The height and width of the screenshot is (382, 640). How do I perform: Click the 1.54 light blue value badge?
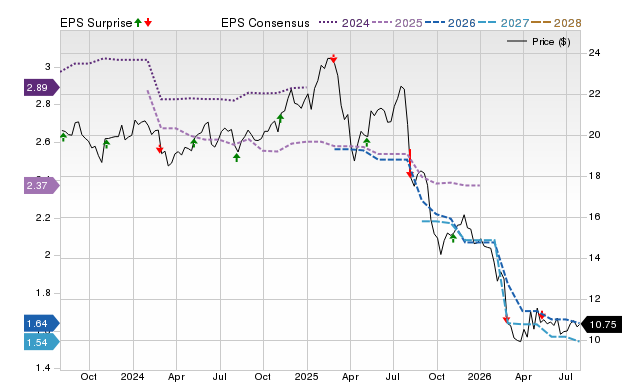[42, 342]
